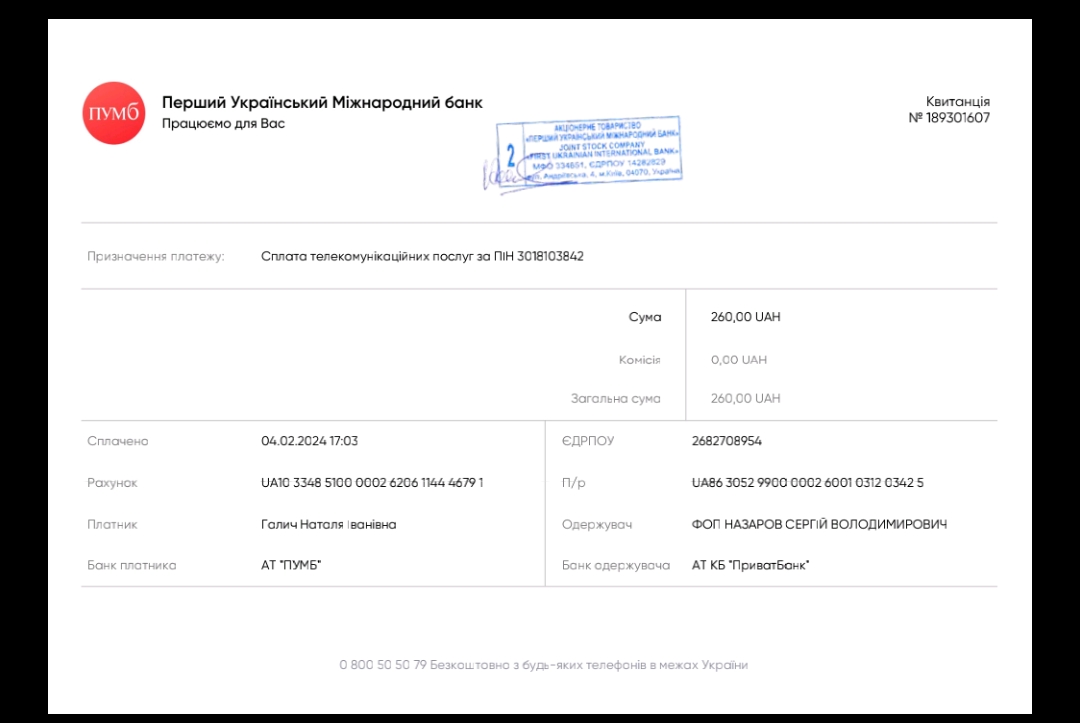Click the 'Призначення платежу:' label
Screen dimensions: 1080x723
point(156,256)
